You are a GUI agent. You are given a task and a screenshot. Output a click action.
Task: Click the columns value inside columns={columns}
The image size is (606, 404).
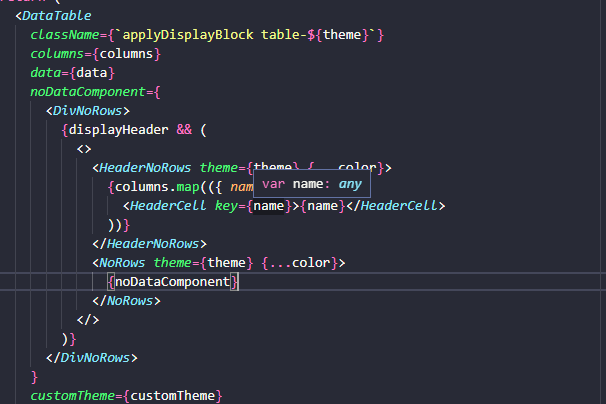point(126,54)
